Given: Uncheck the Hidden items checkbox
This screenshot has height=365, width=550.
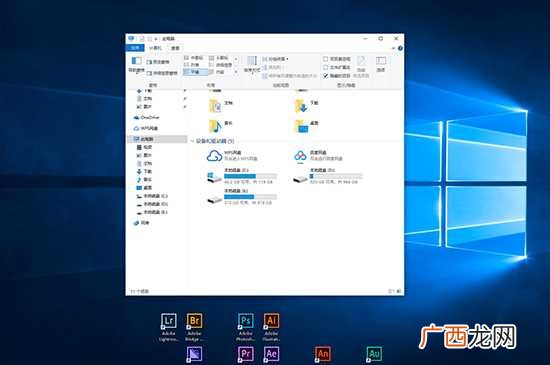Looking at the screenshot, I should tap(325, 75).
